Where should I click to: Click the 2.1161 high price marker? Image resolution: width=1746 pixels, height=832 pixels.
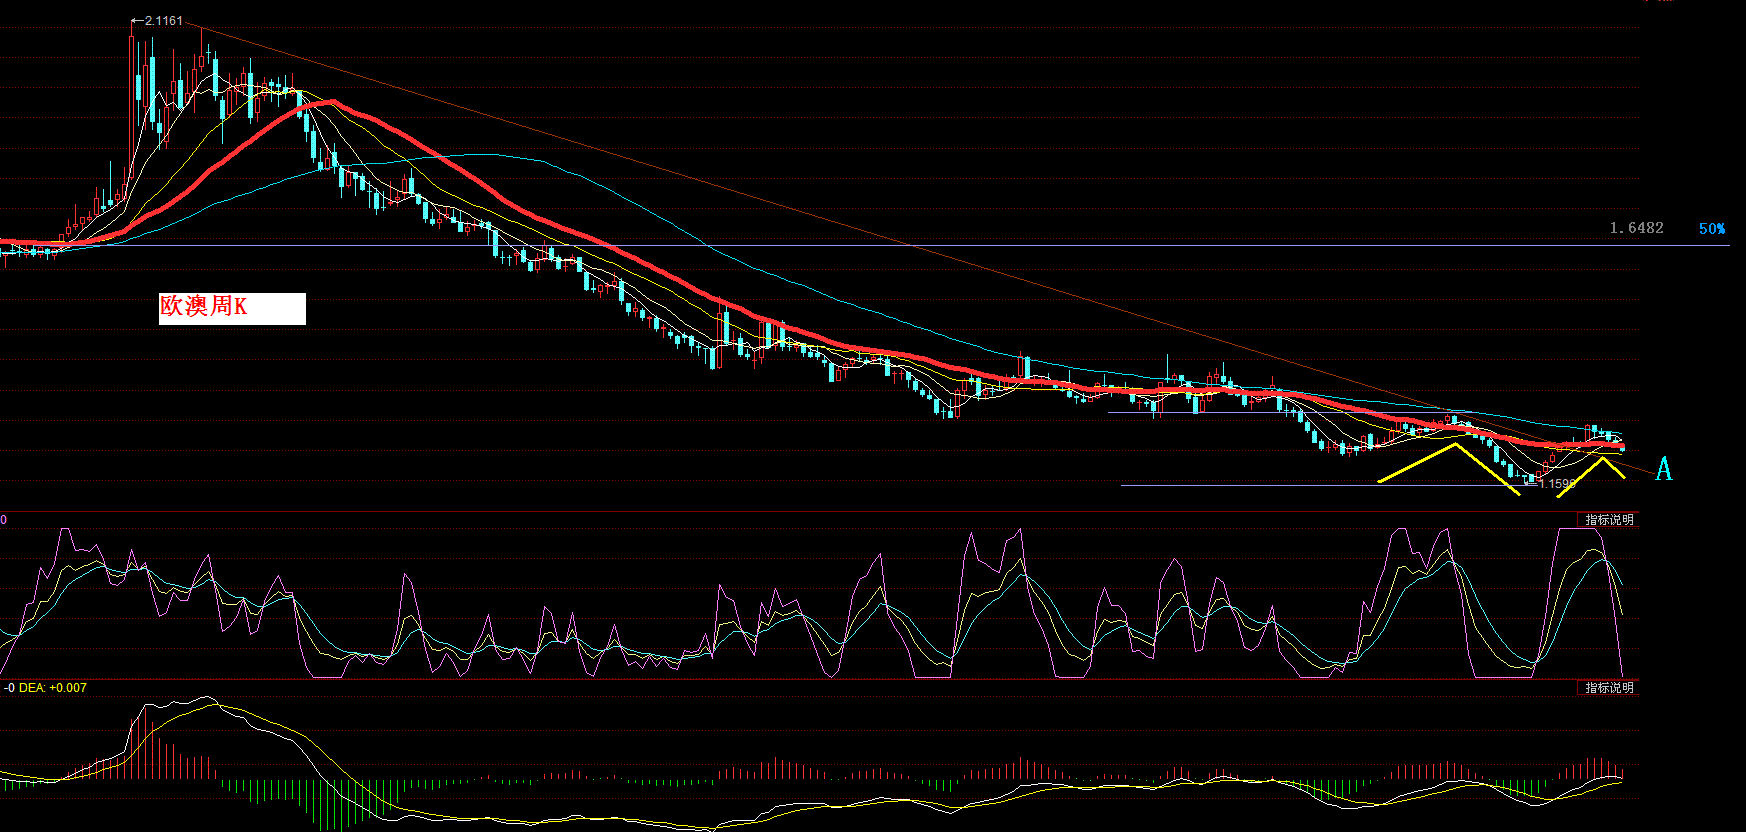158,21
